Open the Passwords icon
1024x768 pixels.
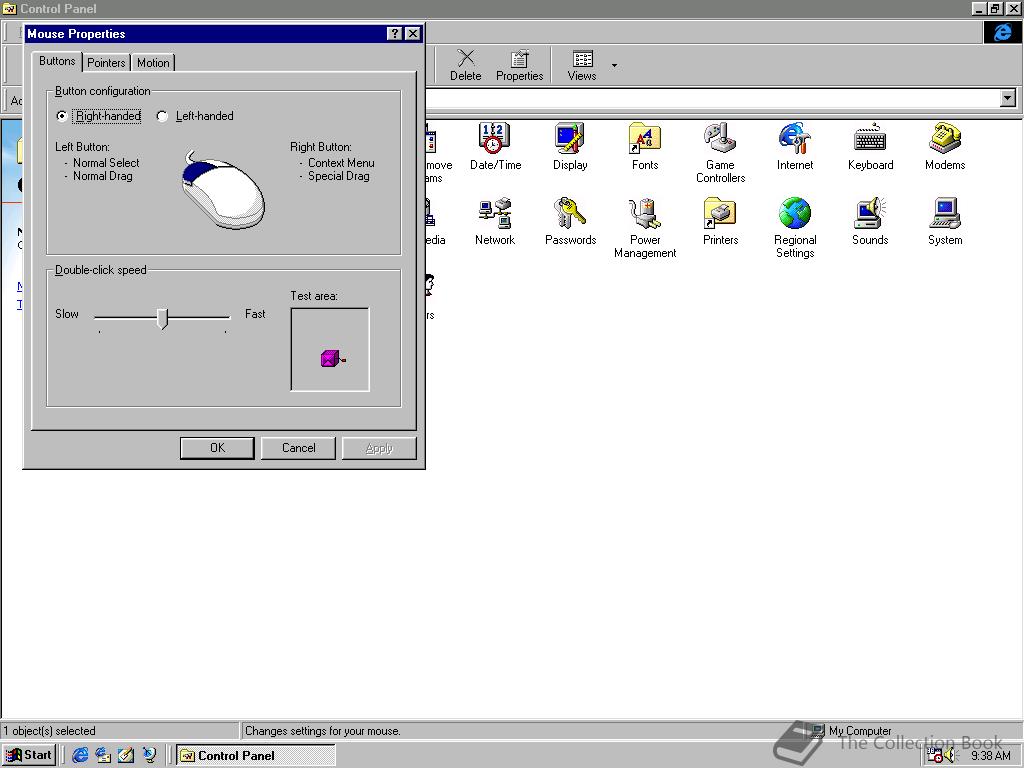click(570, 213)
